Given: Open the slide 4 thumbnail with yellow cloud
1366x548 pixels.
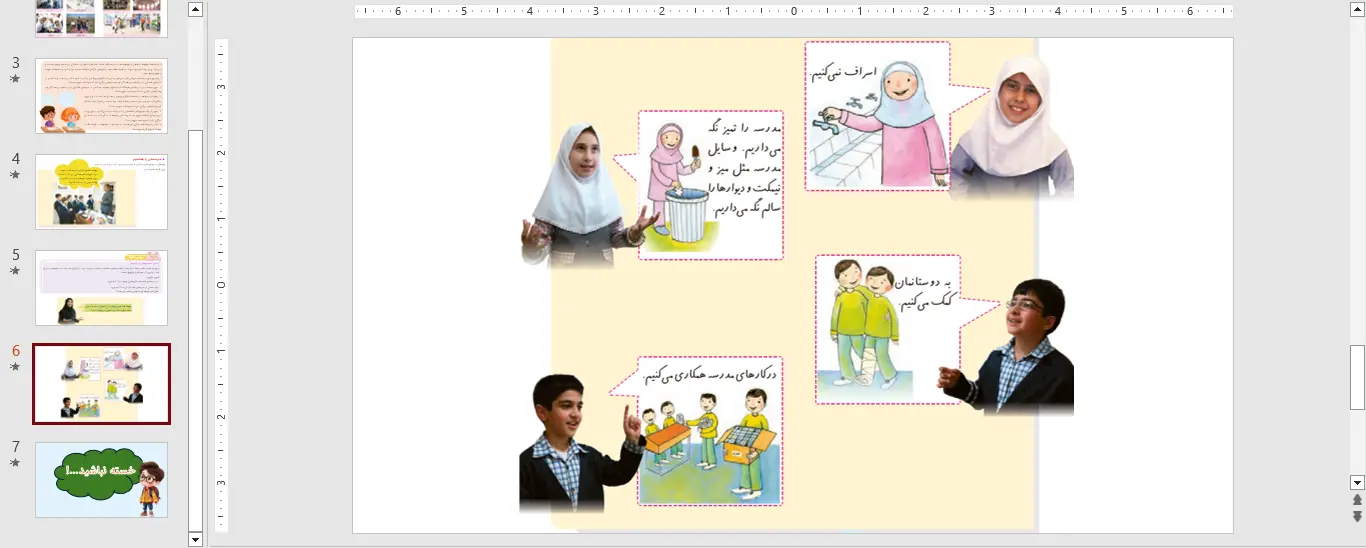Looking at the screenshot, I should (x=101, y=192).
